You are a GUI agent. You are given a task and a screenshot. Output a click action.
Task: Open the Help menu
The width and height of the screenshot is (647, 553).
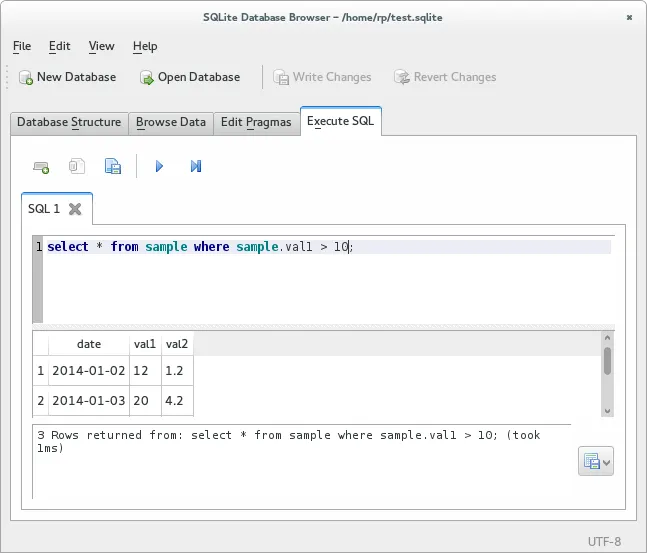tap(145, 46)
